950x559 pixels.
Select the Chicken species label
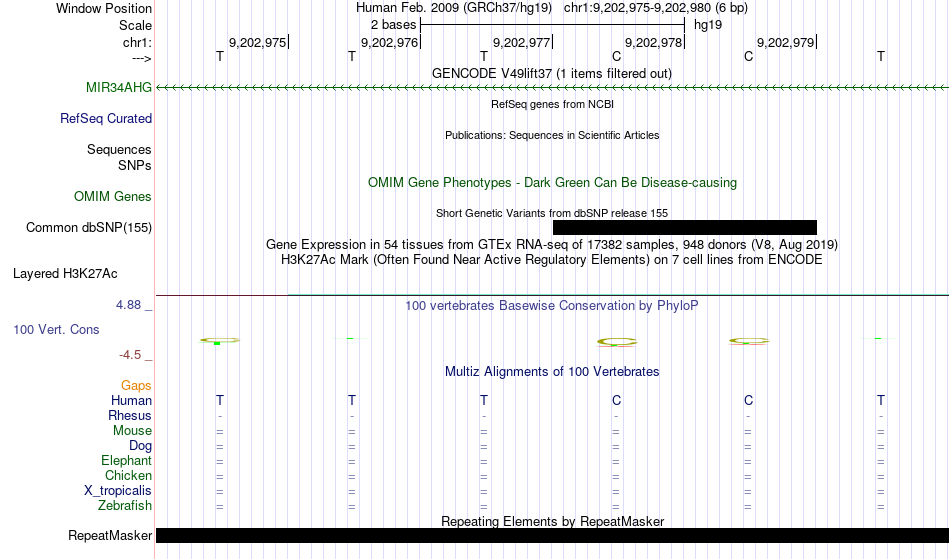tap(128, 475)
